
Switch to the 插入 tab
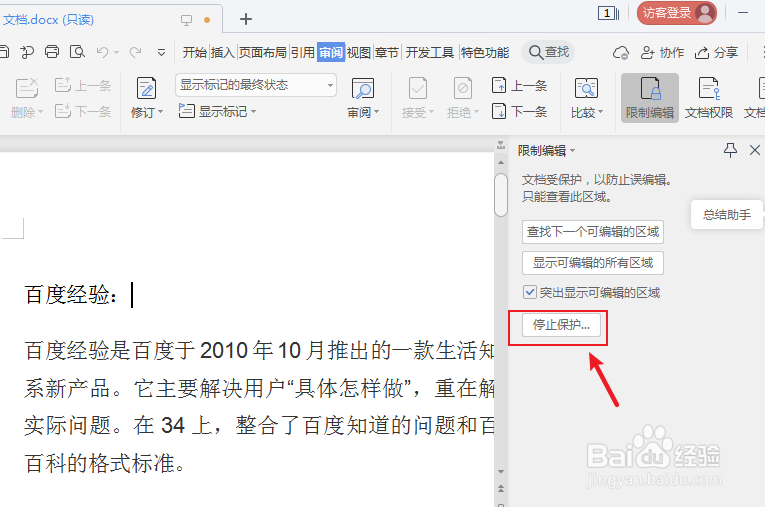coord(222,52)
